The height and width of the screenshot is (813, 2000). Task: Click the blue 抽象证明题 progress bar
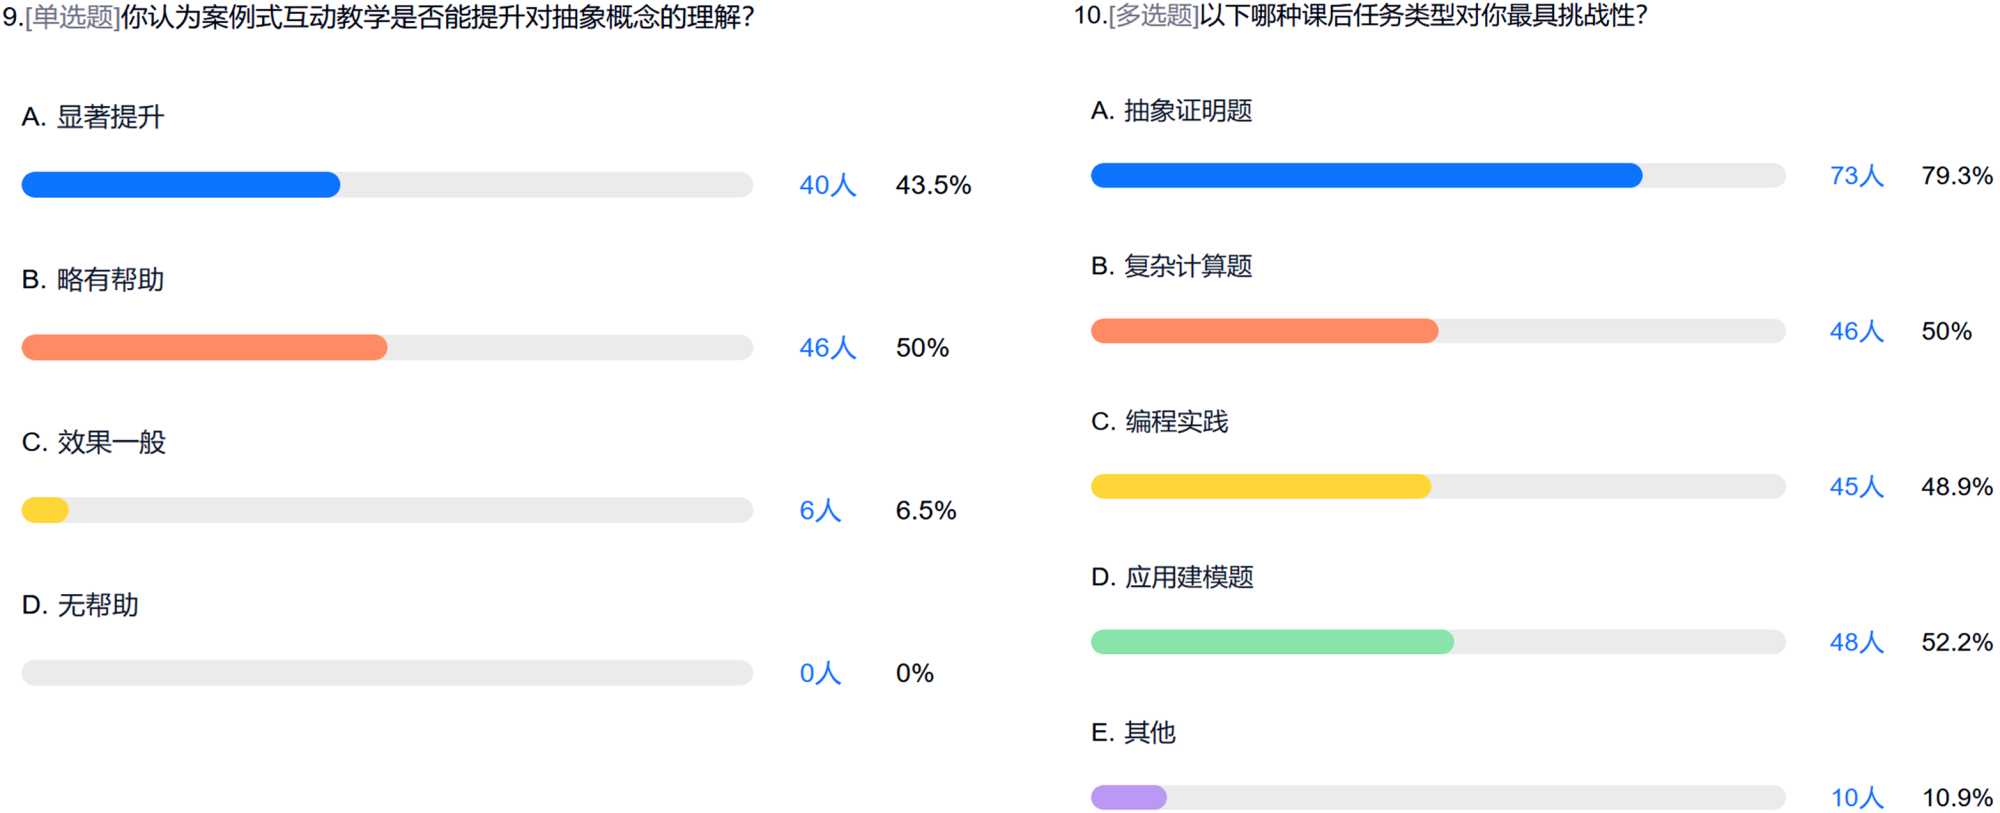point(1366,176)
